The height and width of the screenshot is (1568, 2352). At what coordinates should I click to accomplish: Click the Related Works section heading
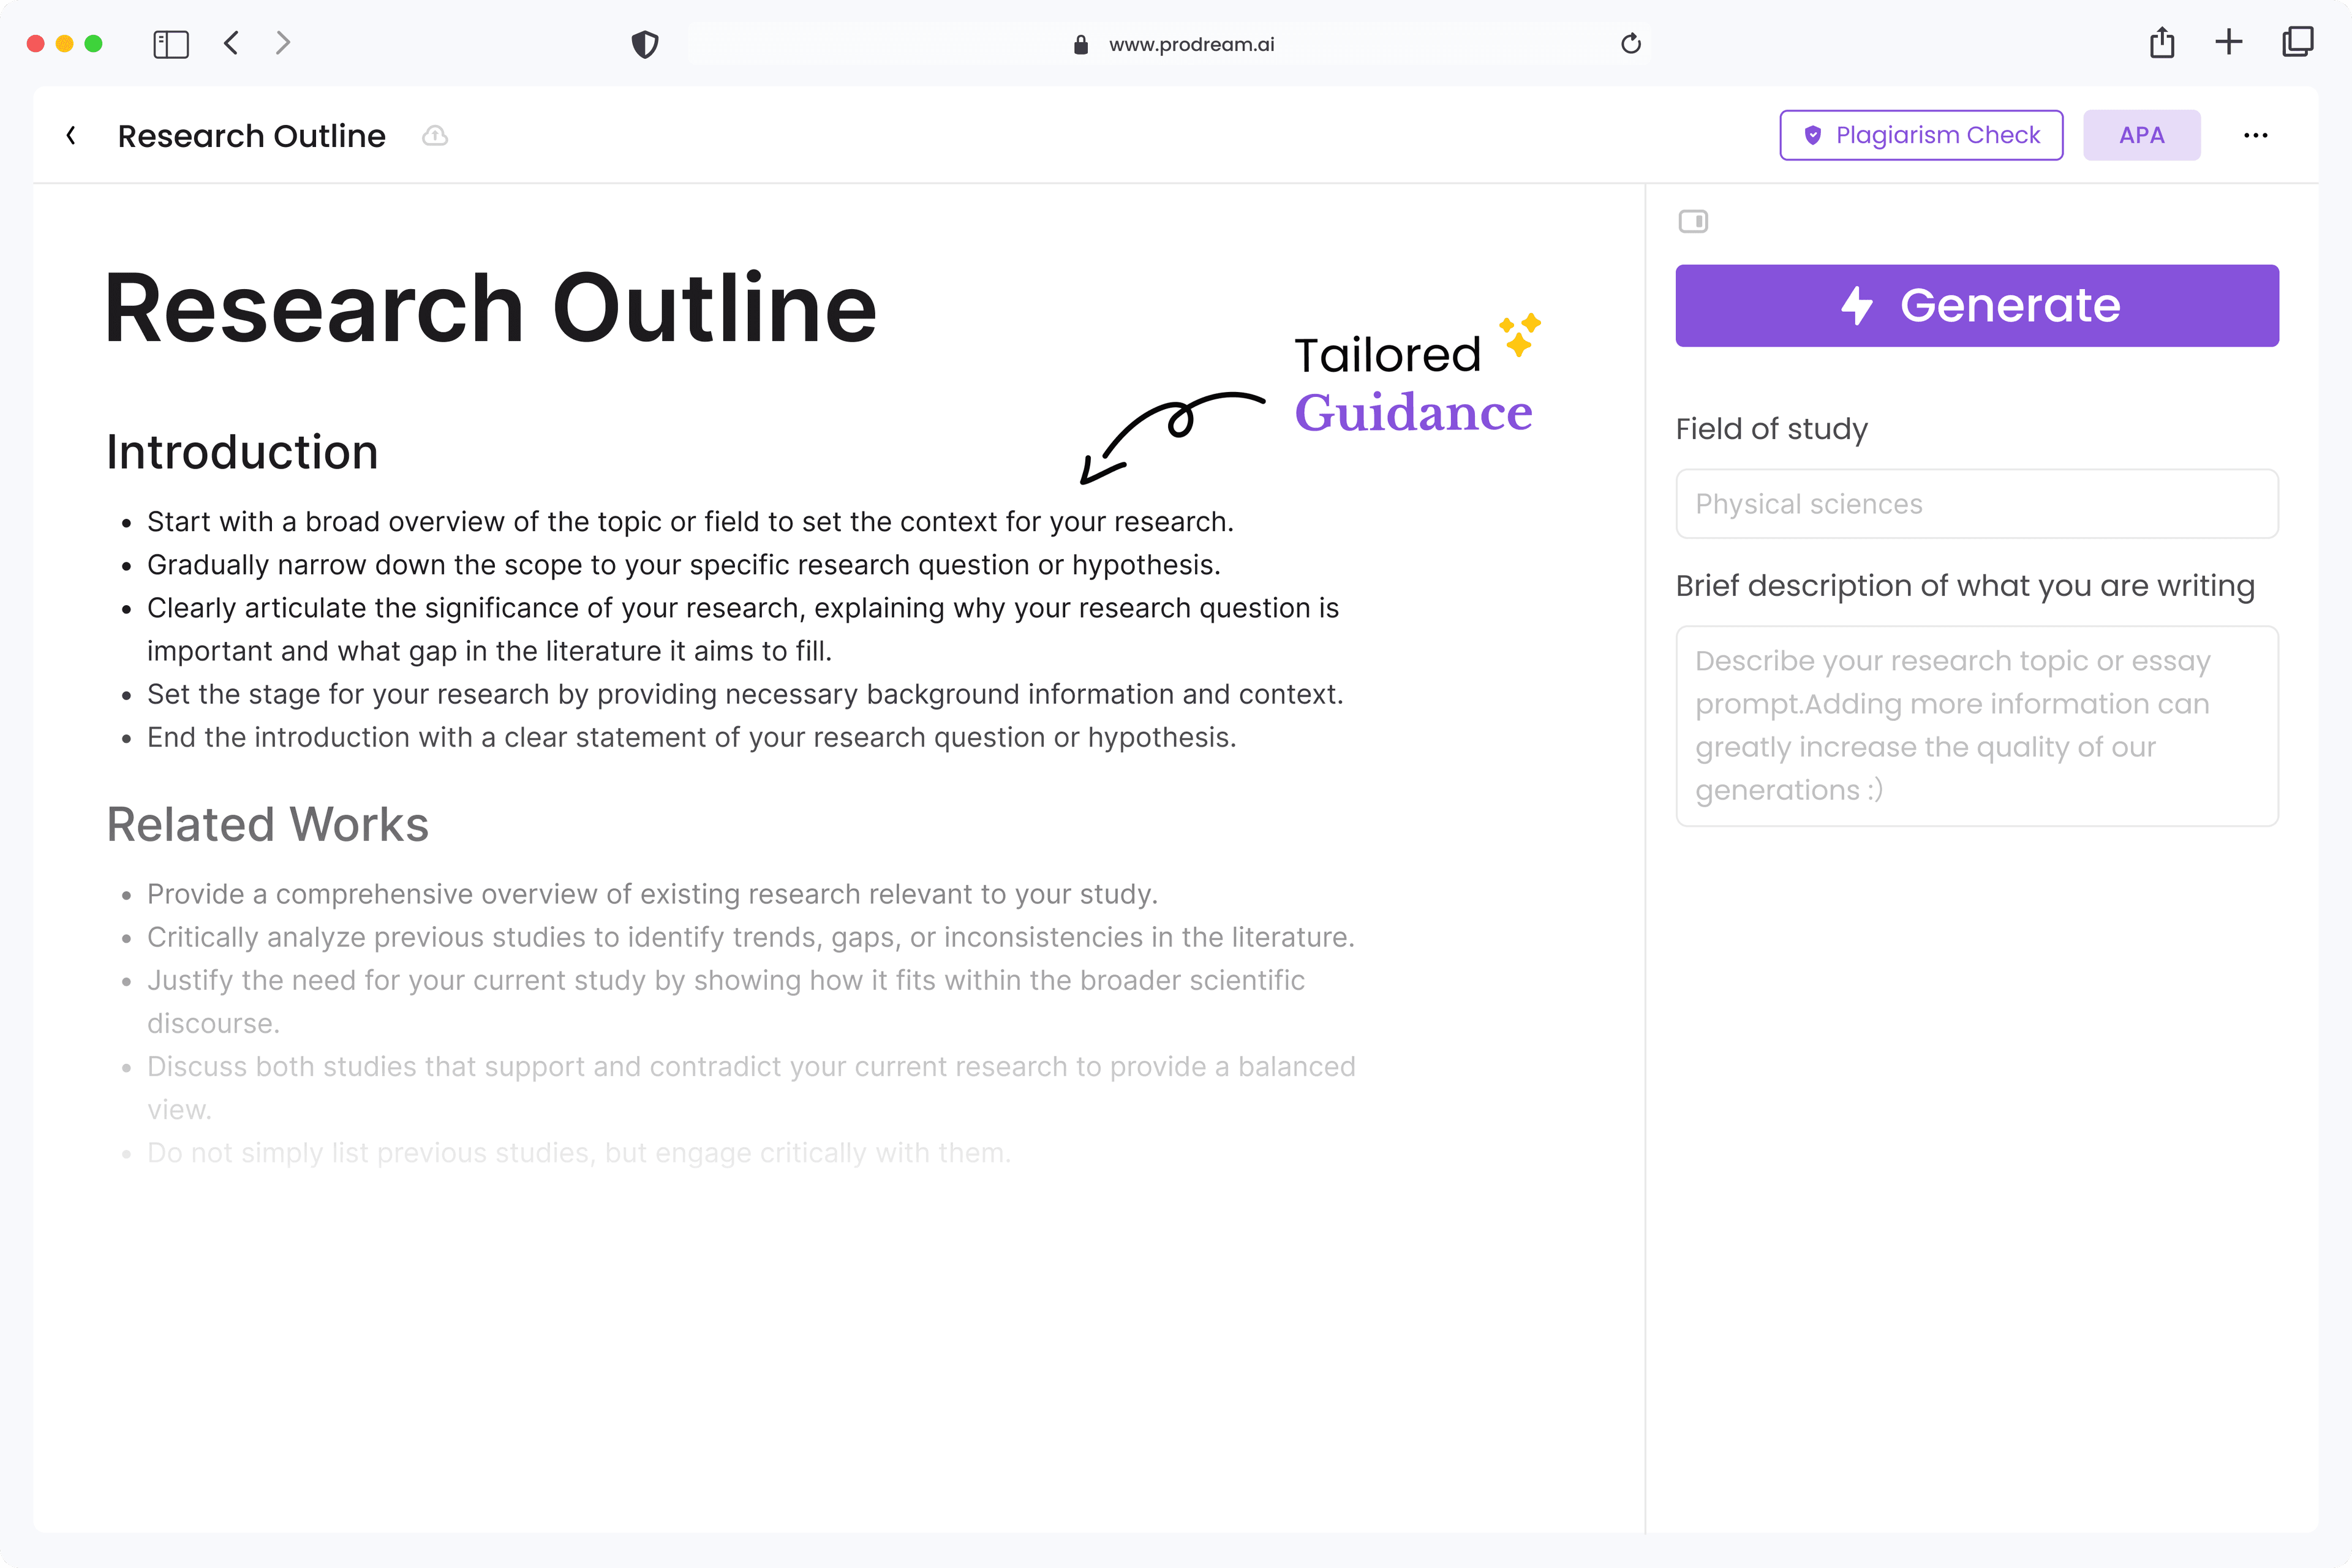tap(267, 825)
